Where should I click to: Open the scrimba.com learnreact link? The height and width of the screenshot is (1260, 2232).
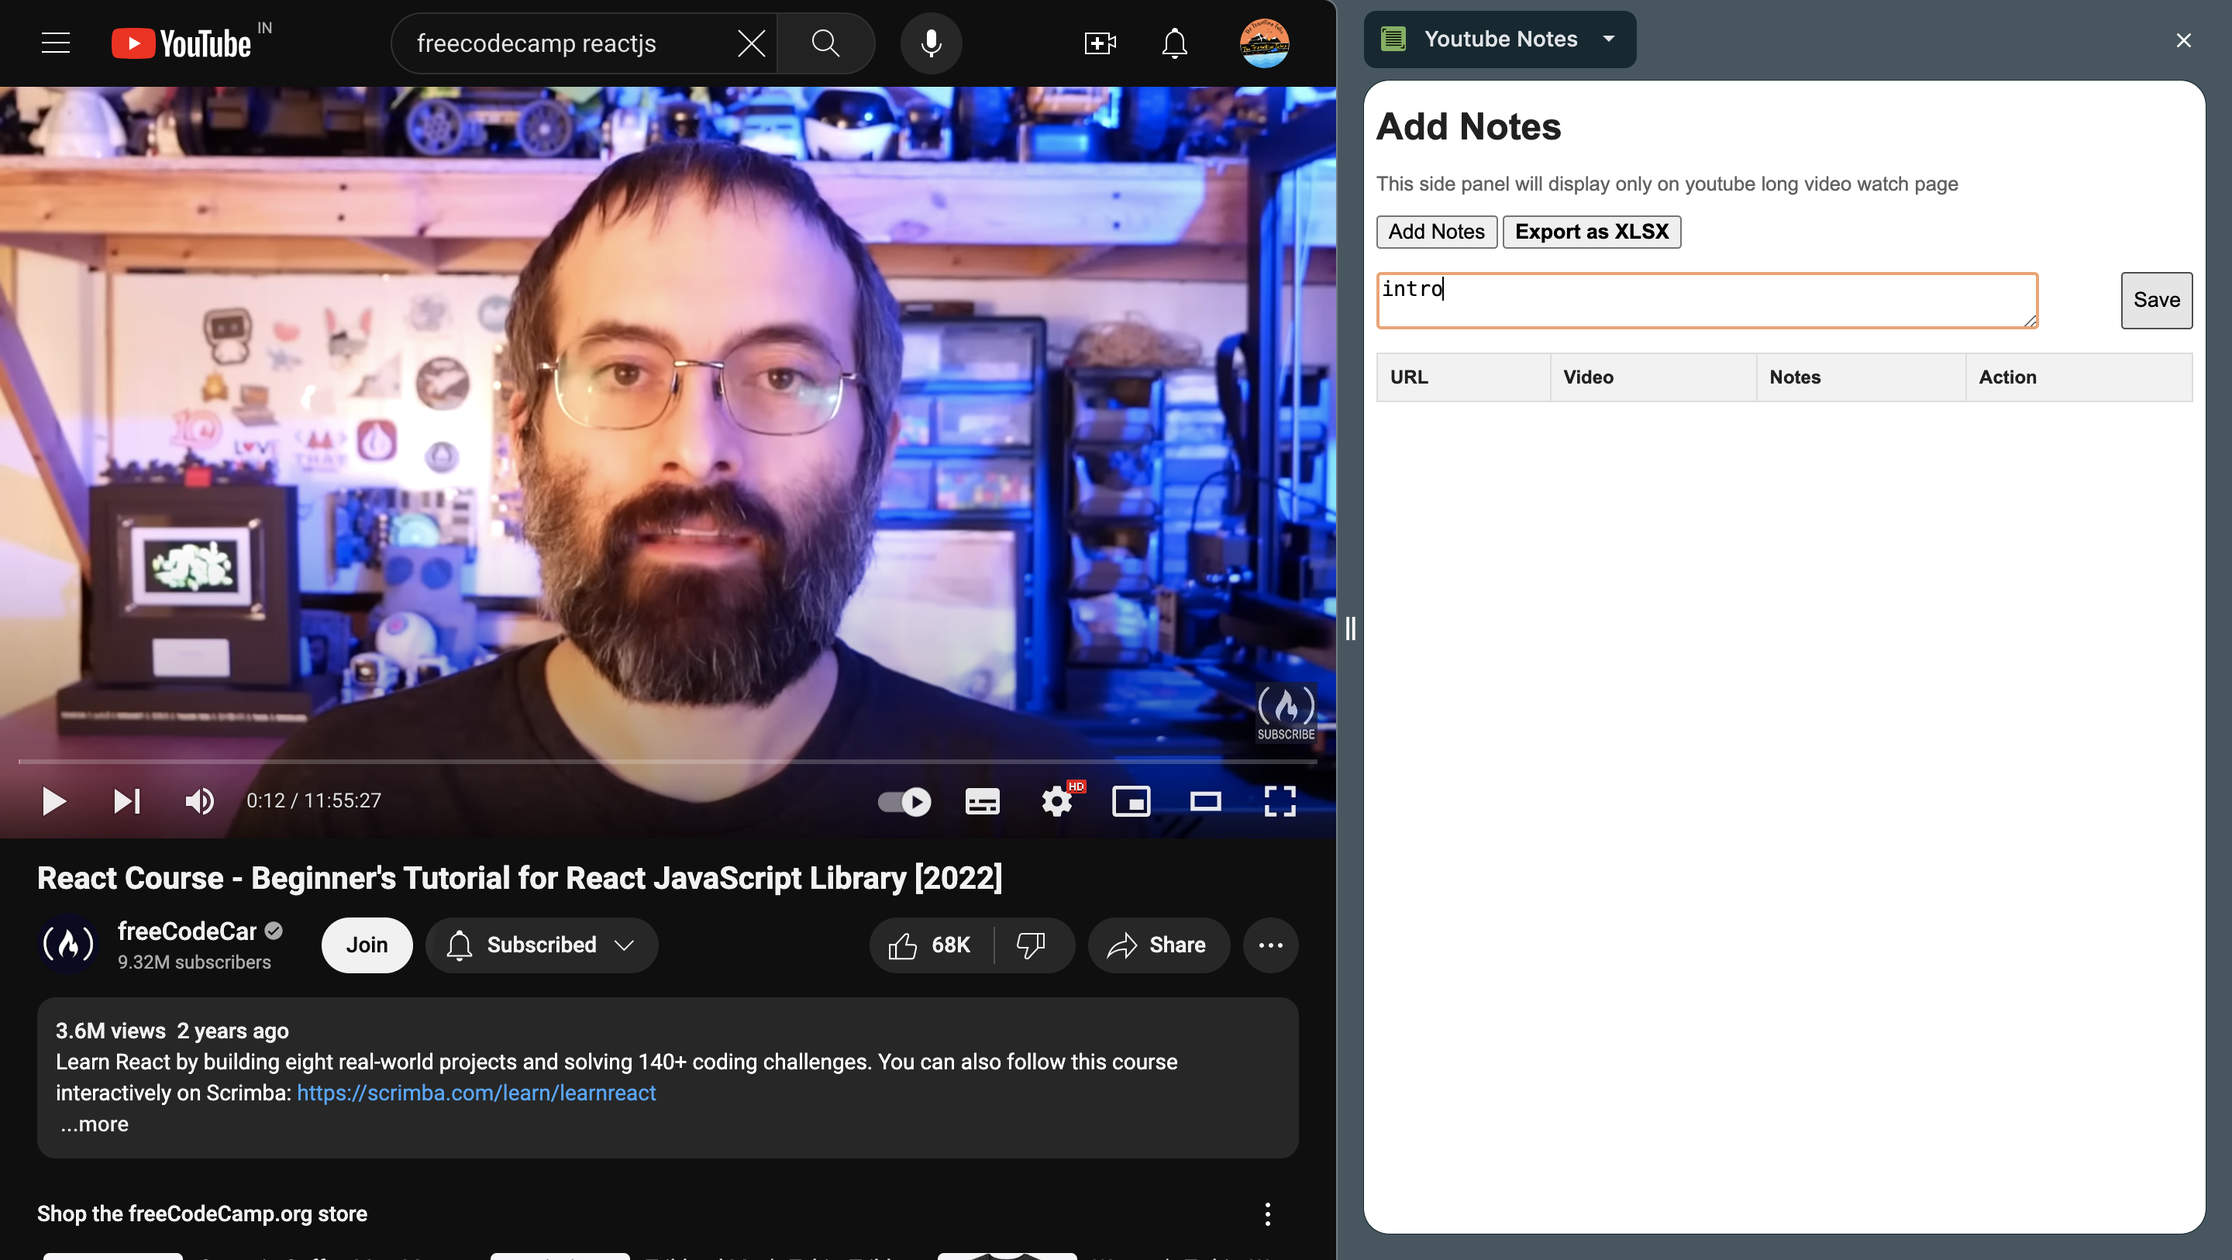pos(476,1093)
